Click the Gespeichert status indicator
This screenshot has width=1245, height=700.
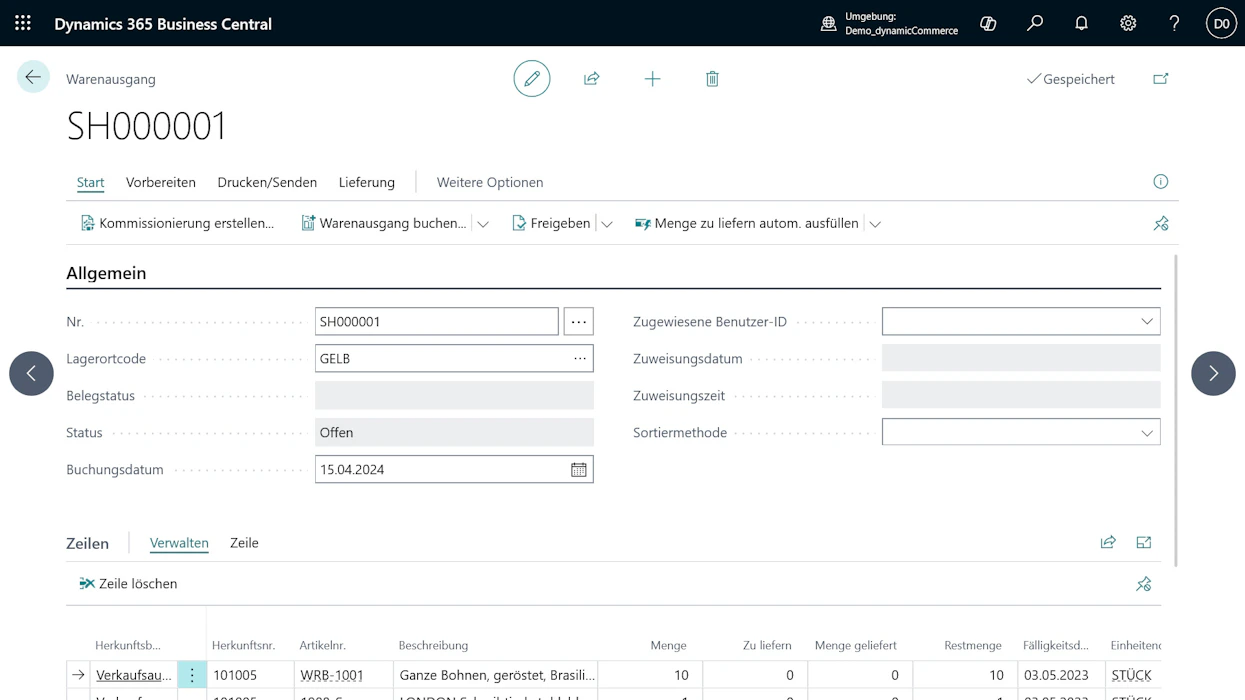1070,79
